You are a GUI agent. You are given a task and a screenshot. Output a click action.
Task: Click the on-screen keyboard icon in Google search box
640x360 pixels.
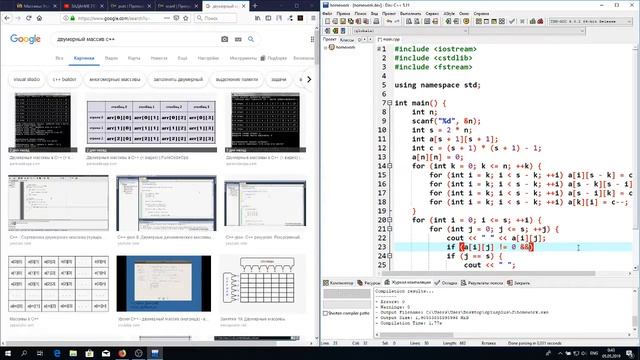(x=238, y=39)
